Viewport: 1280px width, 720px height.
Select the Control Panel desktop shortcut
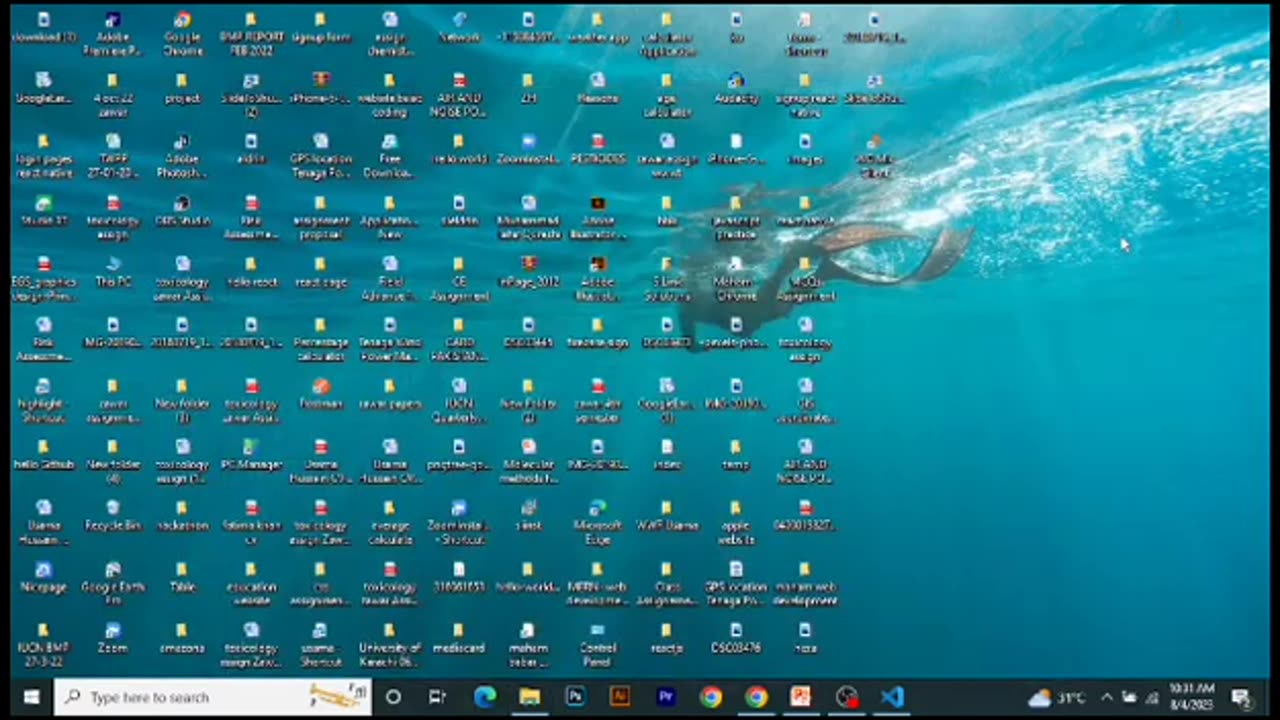[597, 644]
